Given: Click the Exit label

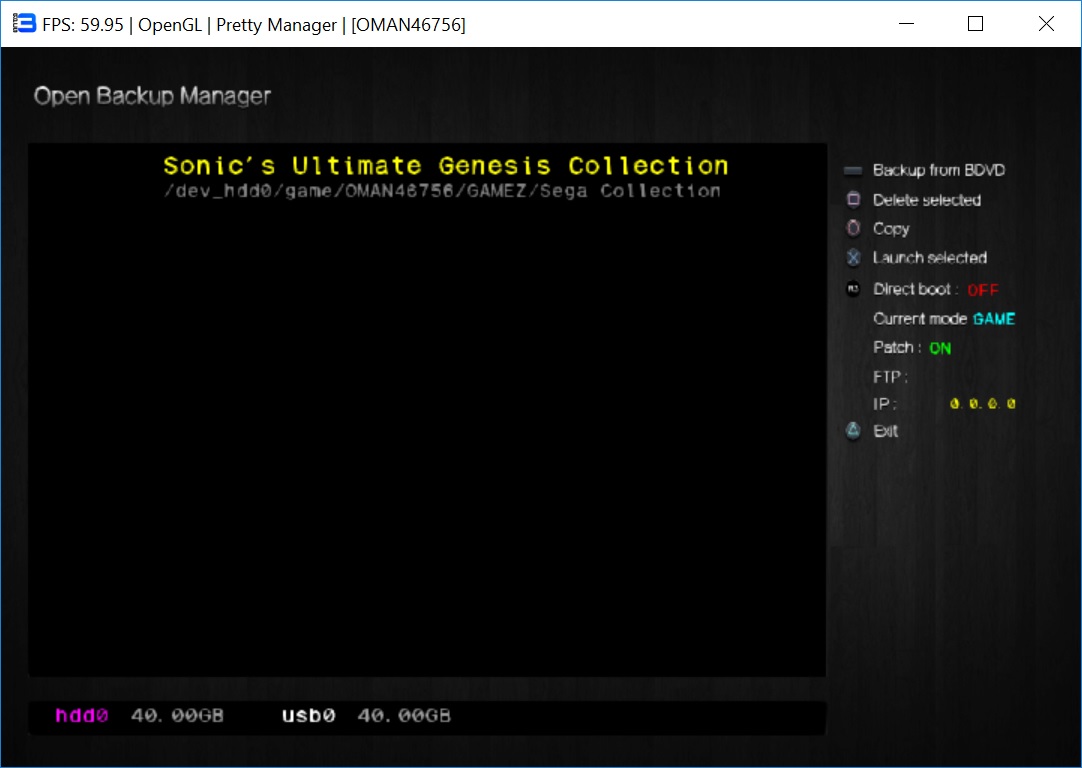Looking at the screenshot, I should (x=885, y=431).
